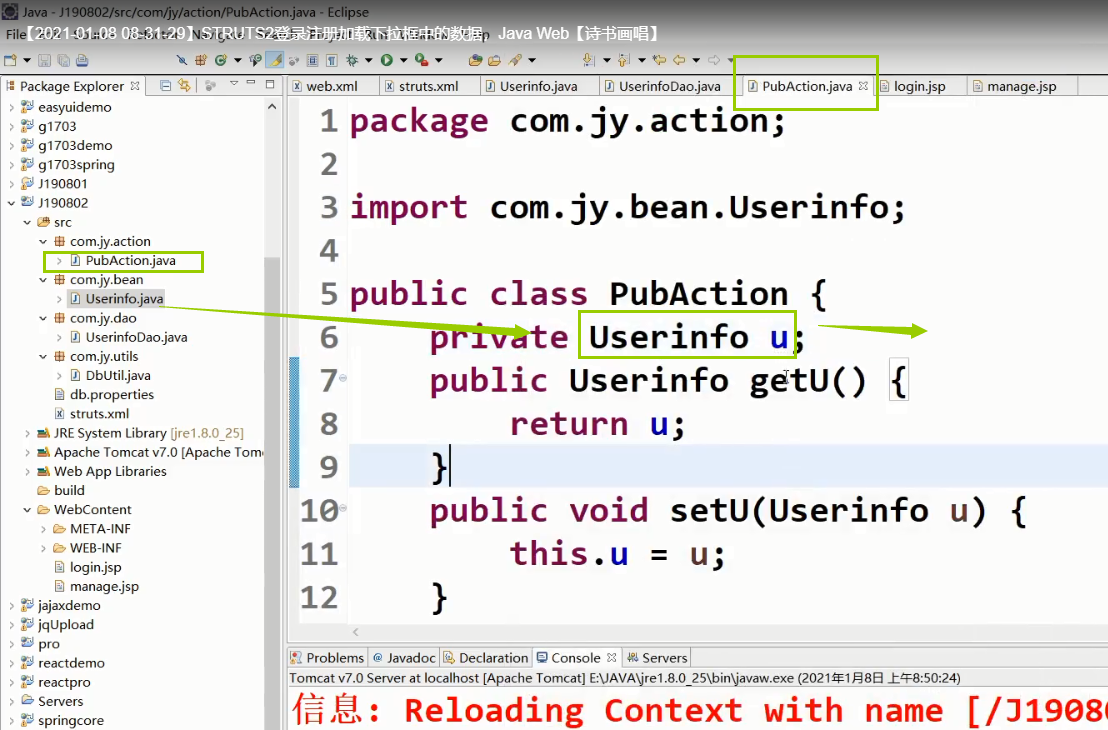Close the PubAction.java editor tab
The image size is (1108, 730).
(x=863, y=86)
